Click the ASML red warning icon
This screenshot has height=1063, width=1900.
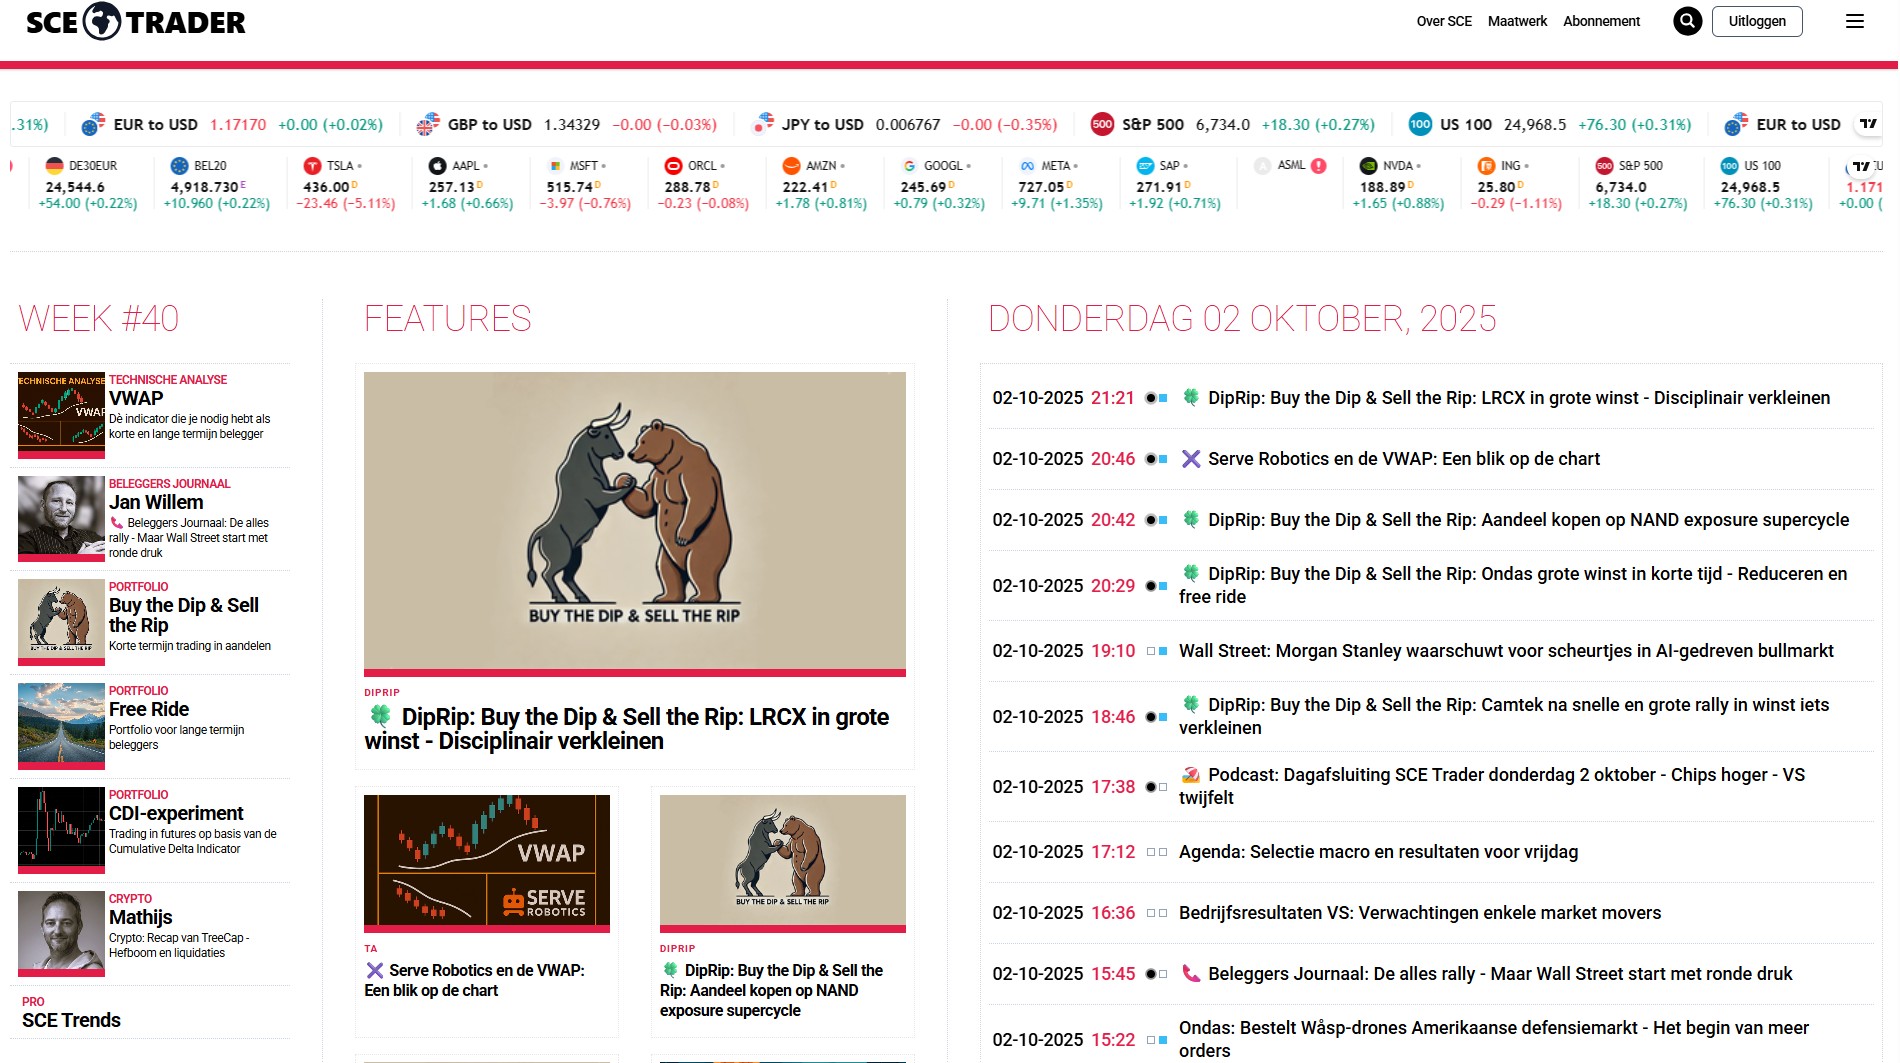[x=1319, y=166]
